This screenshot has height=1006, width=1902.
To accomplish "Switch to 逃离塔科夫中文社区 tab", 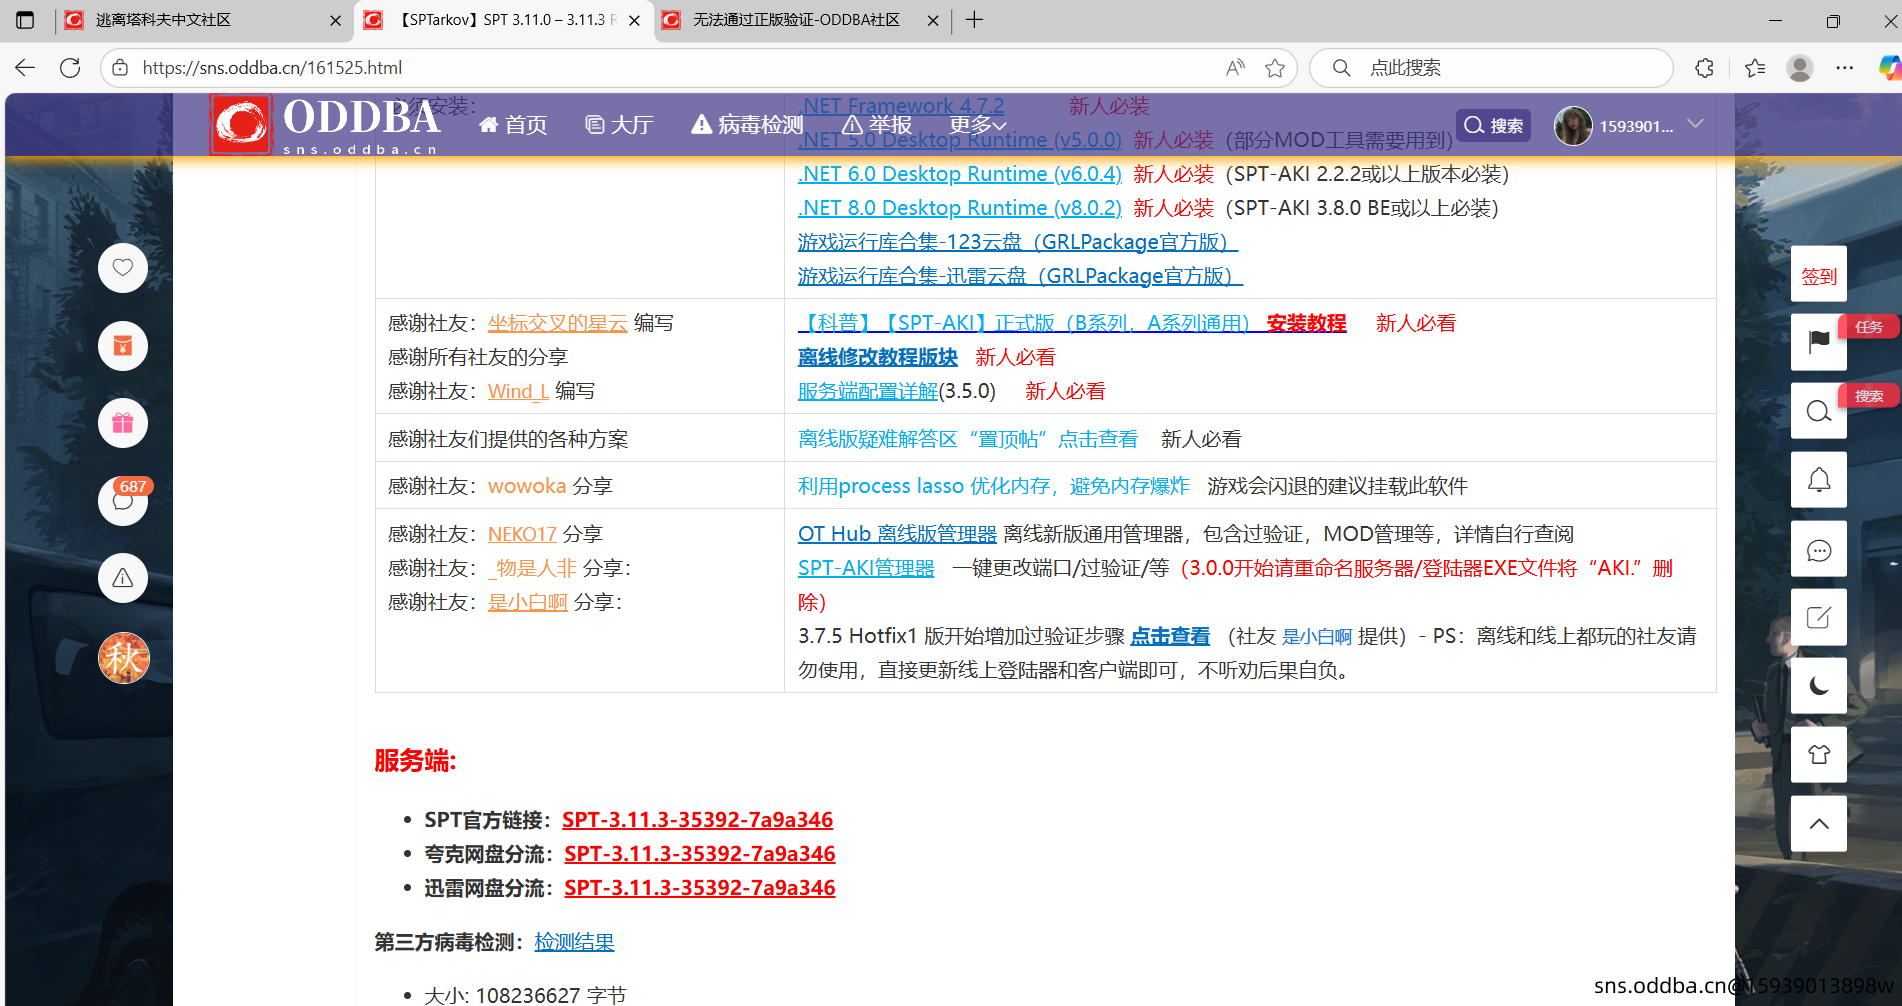I will 200,20.
